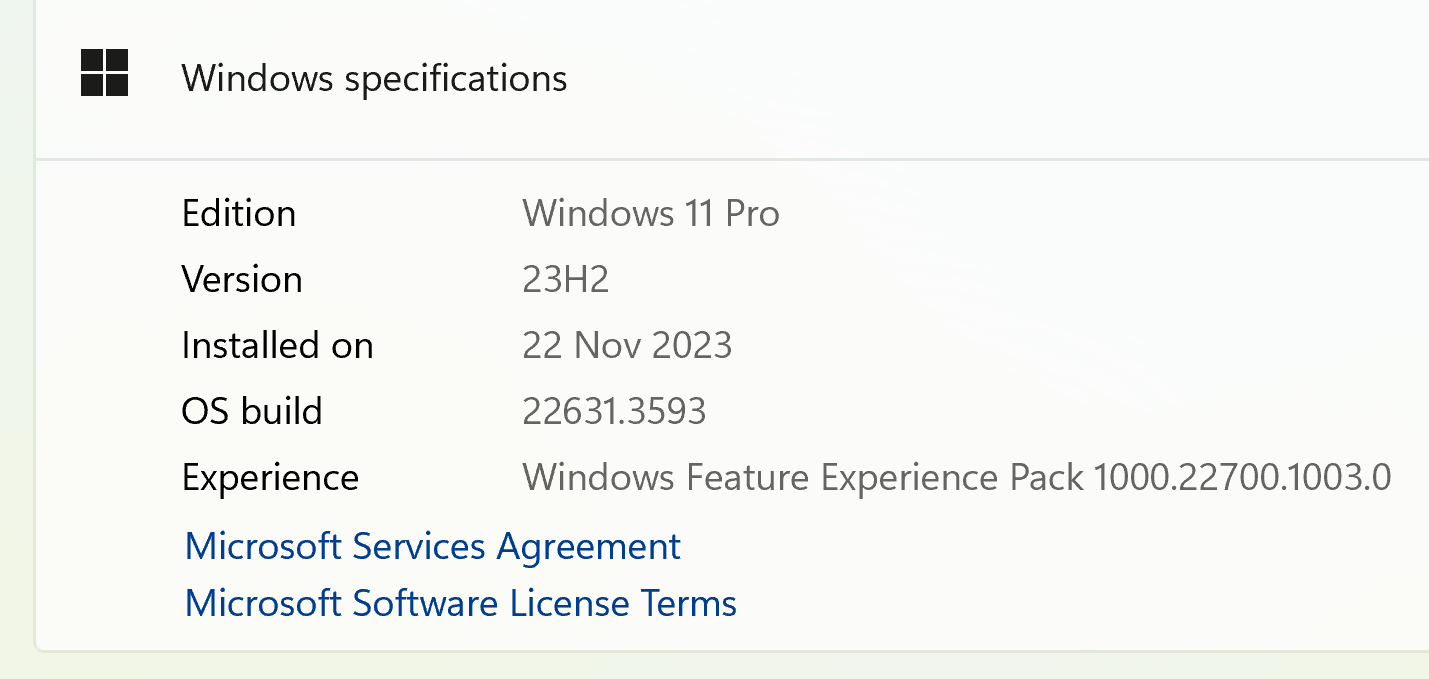Click the Windows logo icon
This screenshot has width=1429, height=679.
coord(104,73)
